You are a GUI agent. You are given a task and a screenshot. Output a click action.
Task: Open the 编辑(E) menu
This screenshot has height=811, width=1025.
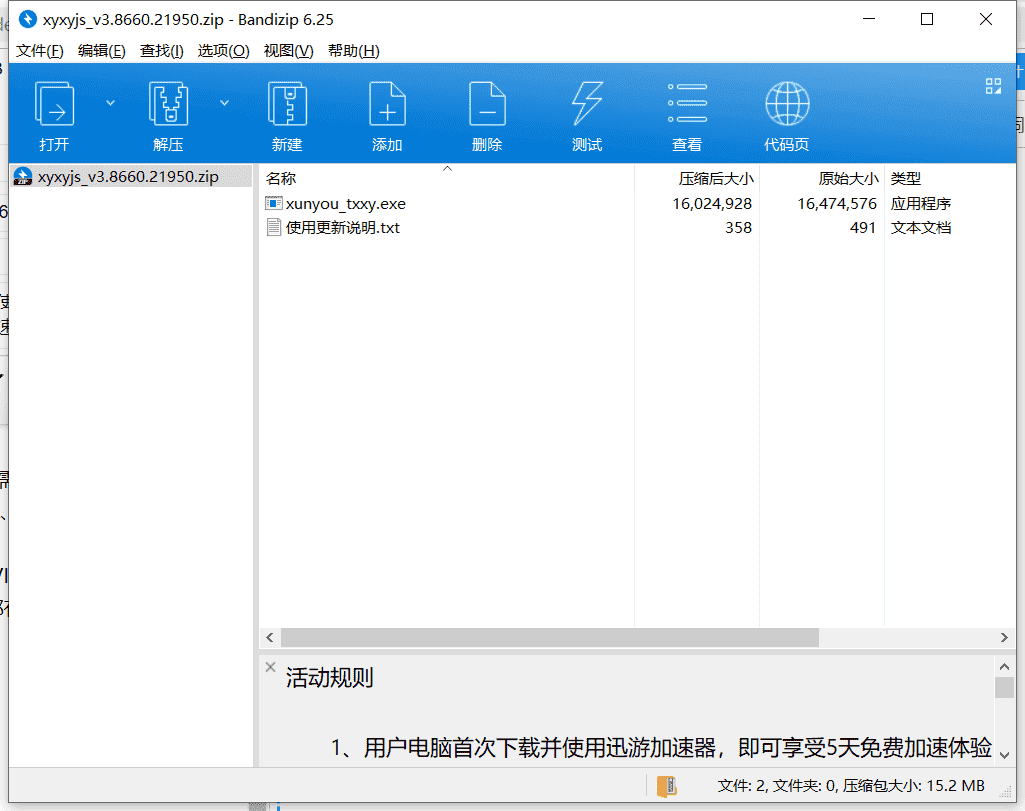[101, 51]
